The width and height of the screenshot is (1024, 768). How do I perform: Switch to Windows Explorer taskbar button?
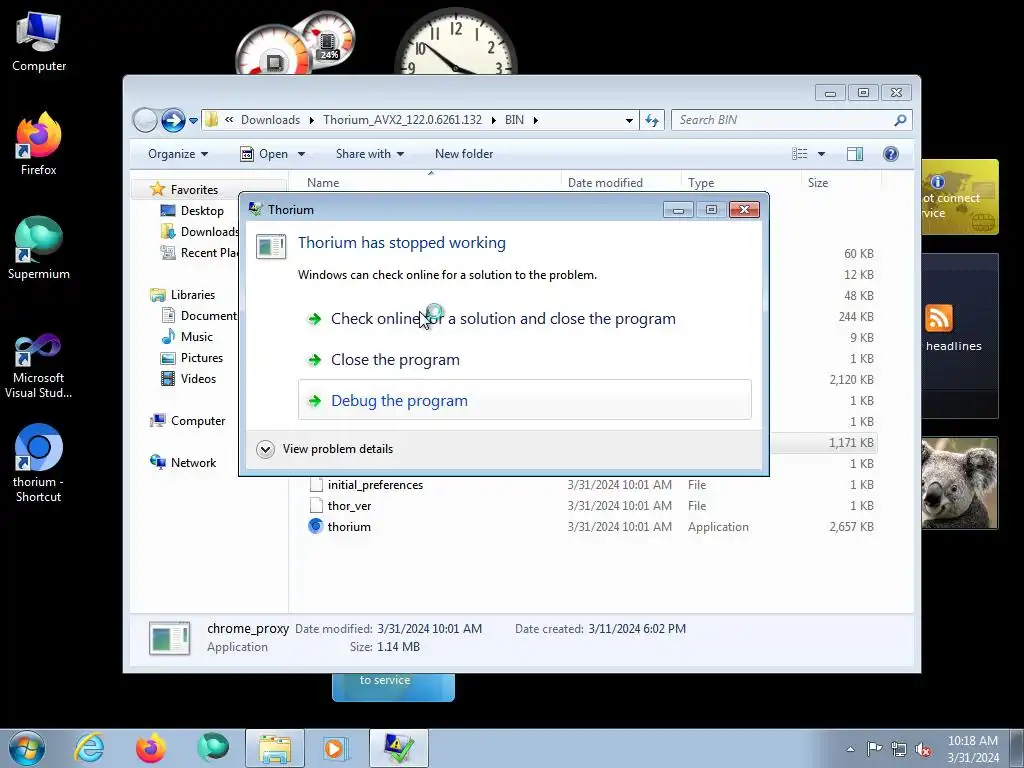275,748
